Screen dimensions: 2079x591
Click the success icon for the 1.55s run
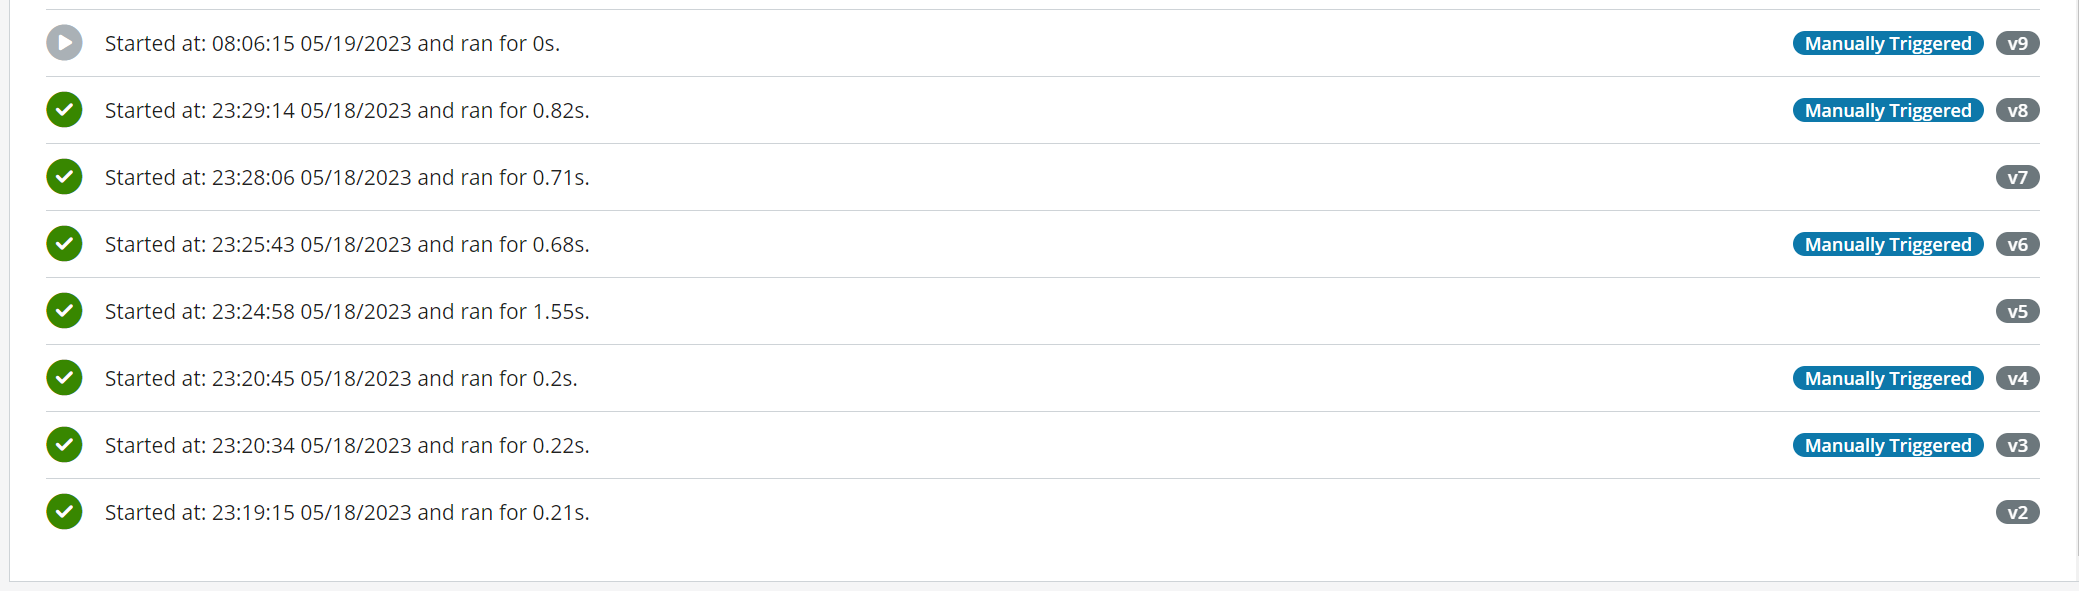pos(64,311)
